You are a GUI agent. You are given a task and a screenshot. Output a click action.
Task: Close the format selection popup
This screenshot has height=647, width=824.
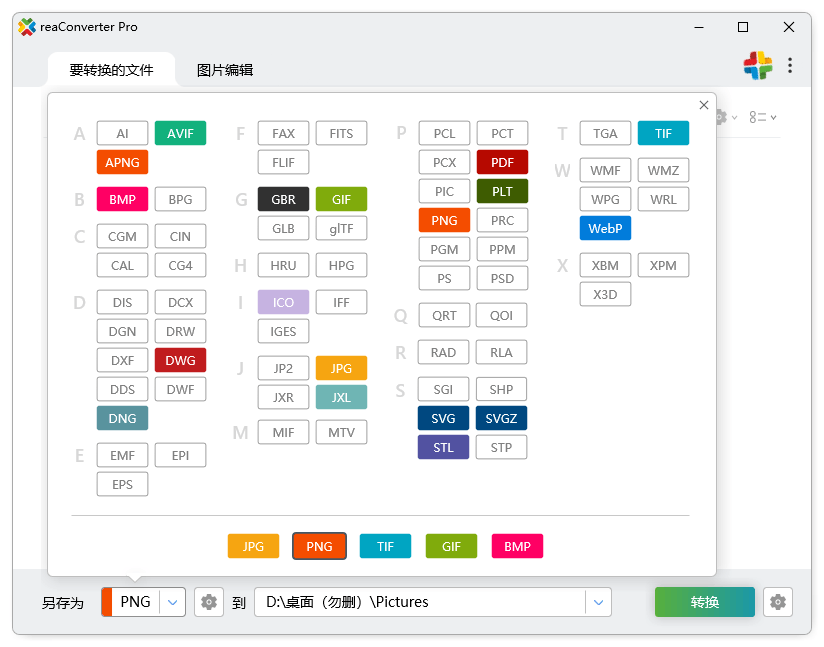point(703,105)
